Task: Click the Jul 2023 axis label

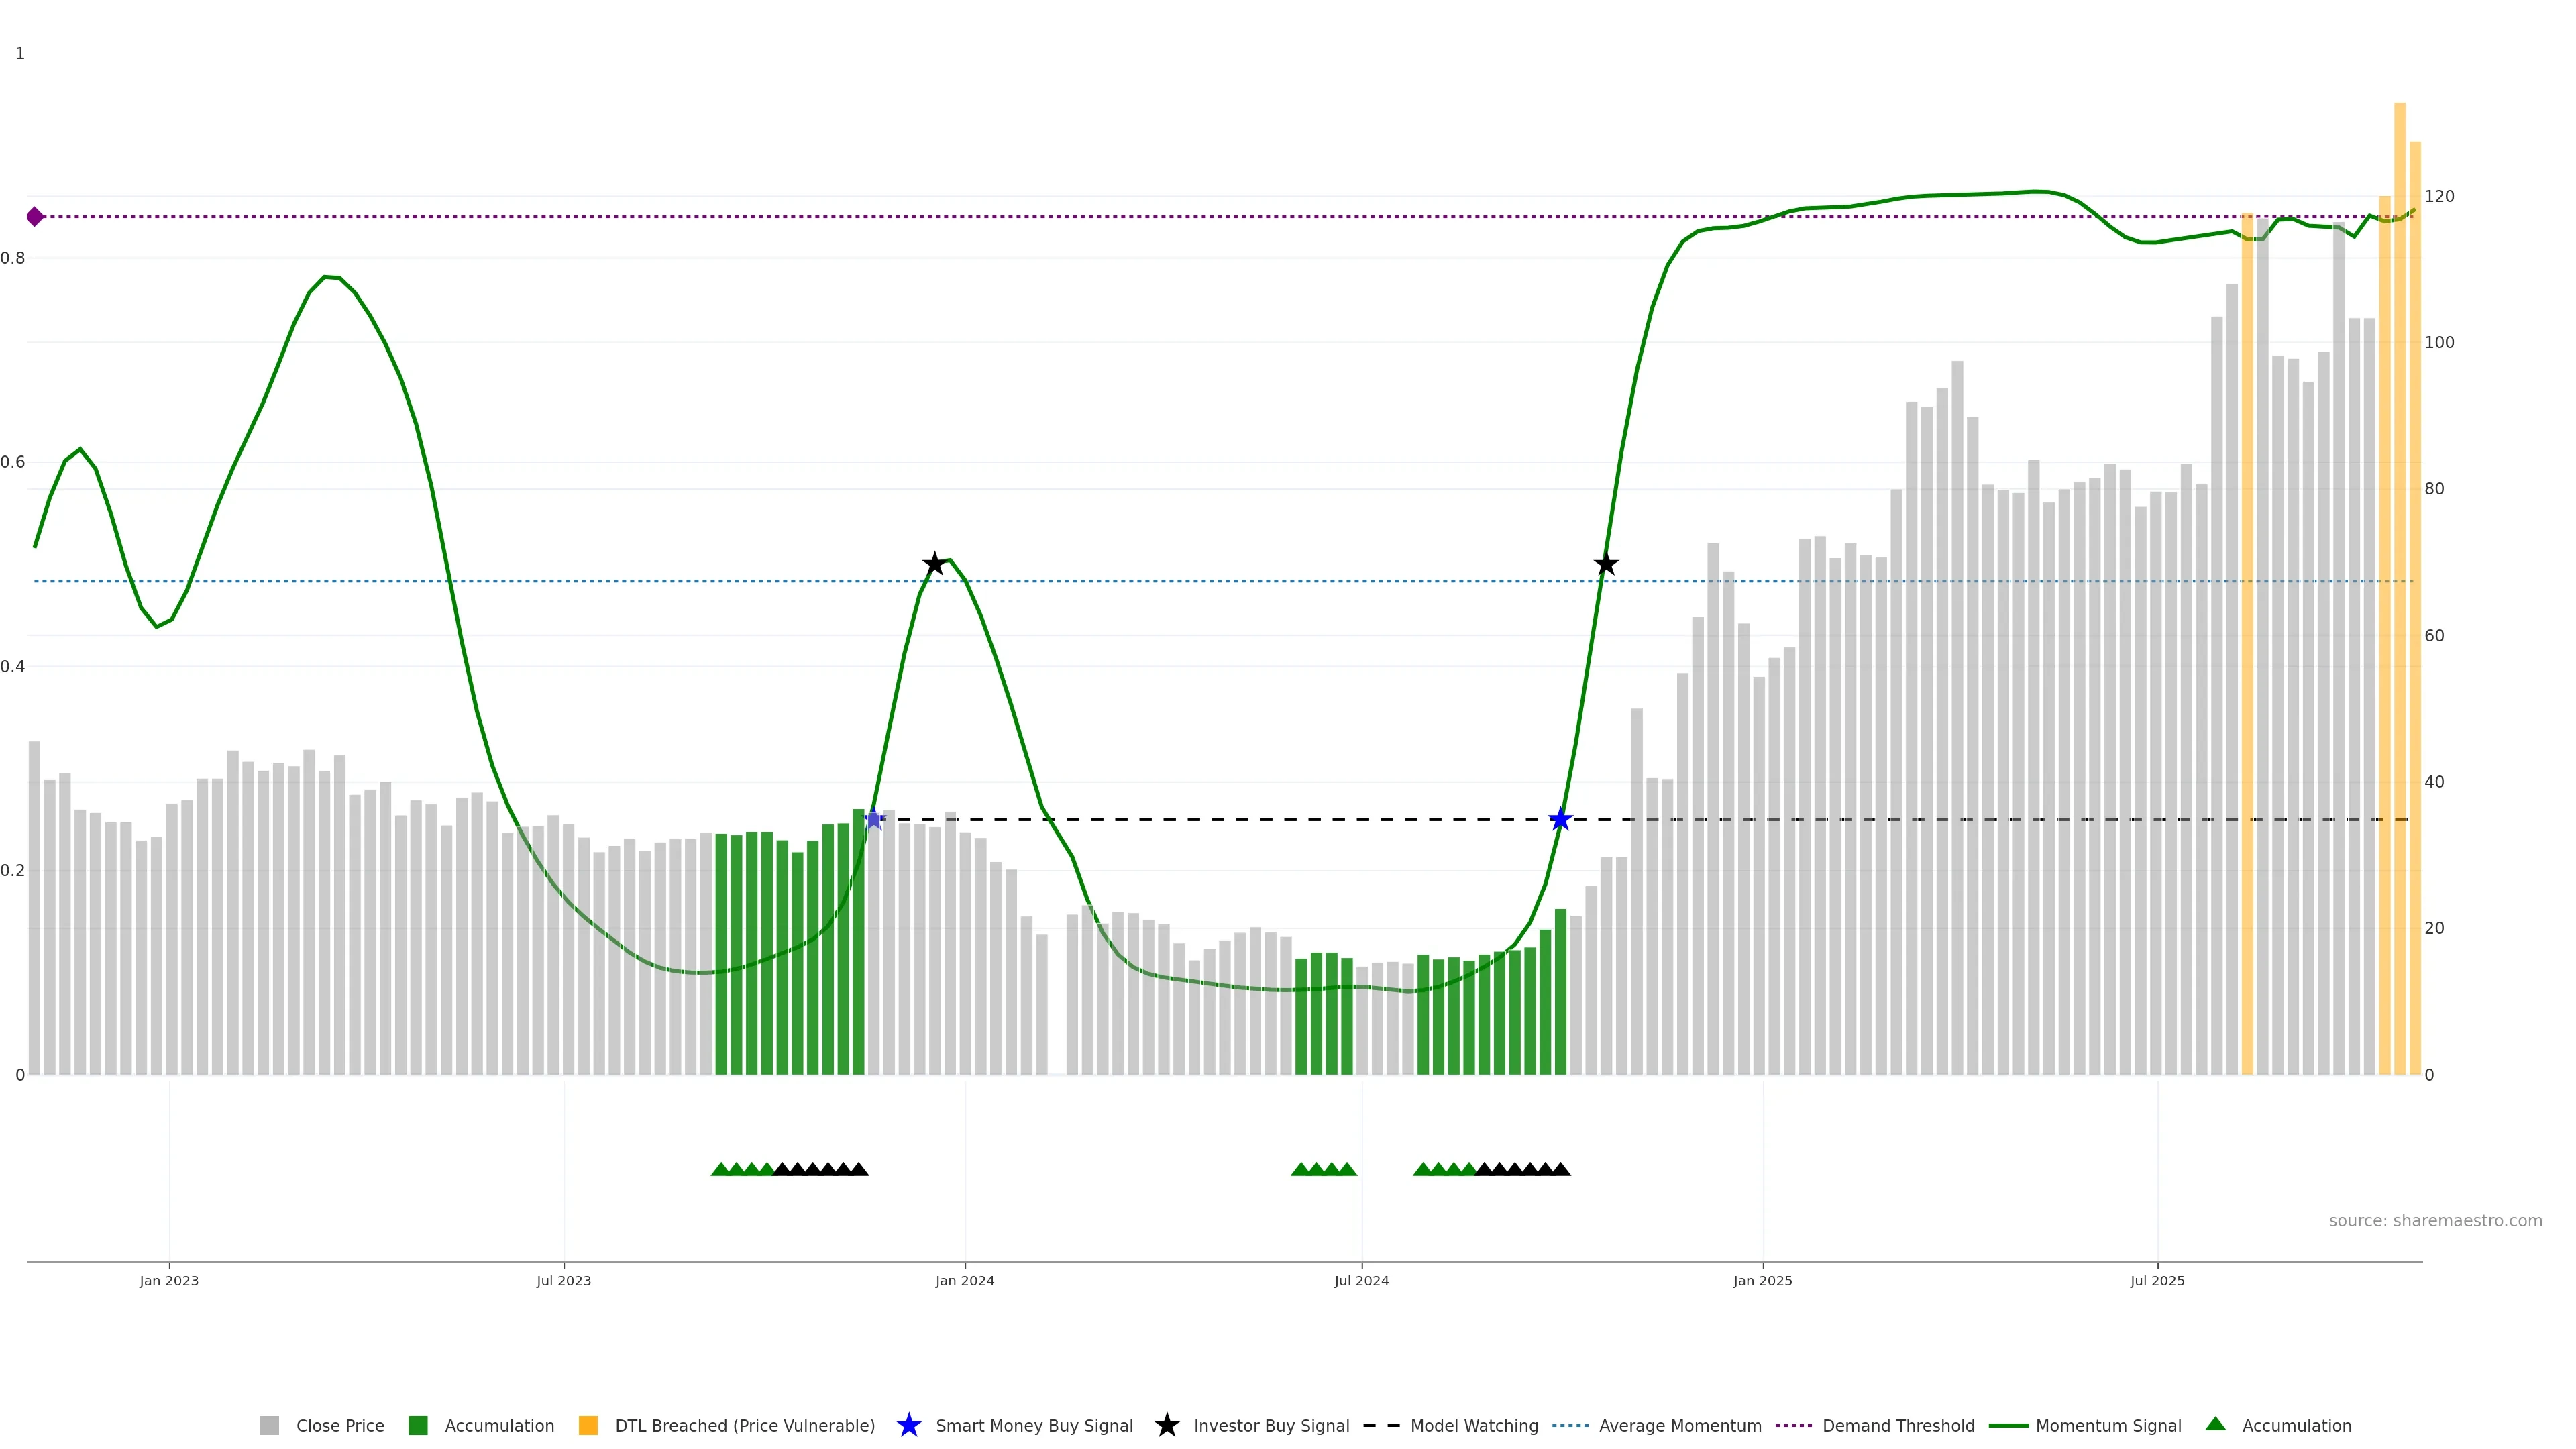Action: pyautogui.click(x=563, y=1281)
